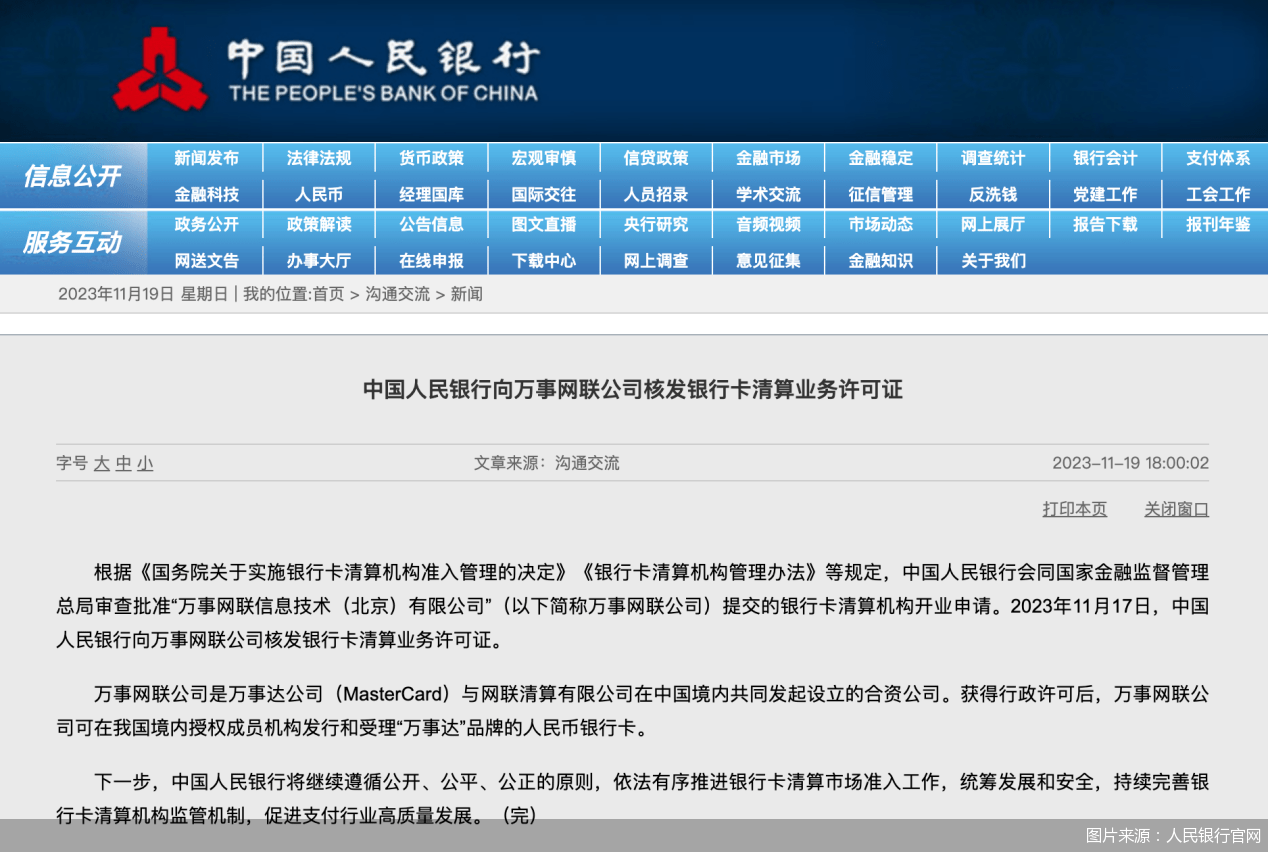This screenshot has width=1268, height=852.
Task: Go to 关于我们 page
Action: pos(992,261)
